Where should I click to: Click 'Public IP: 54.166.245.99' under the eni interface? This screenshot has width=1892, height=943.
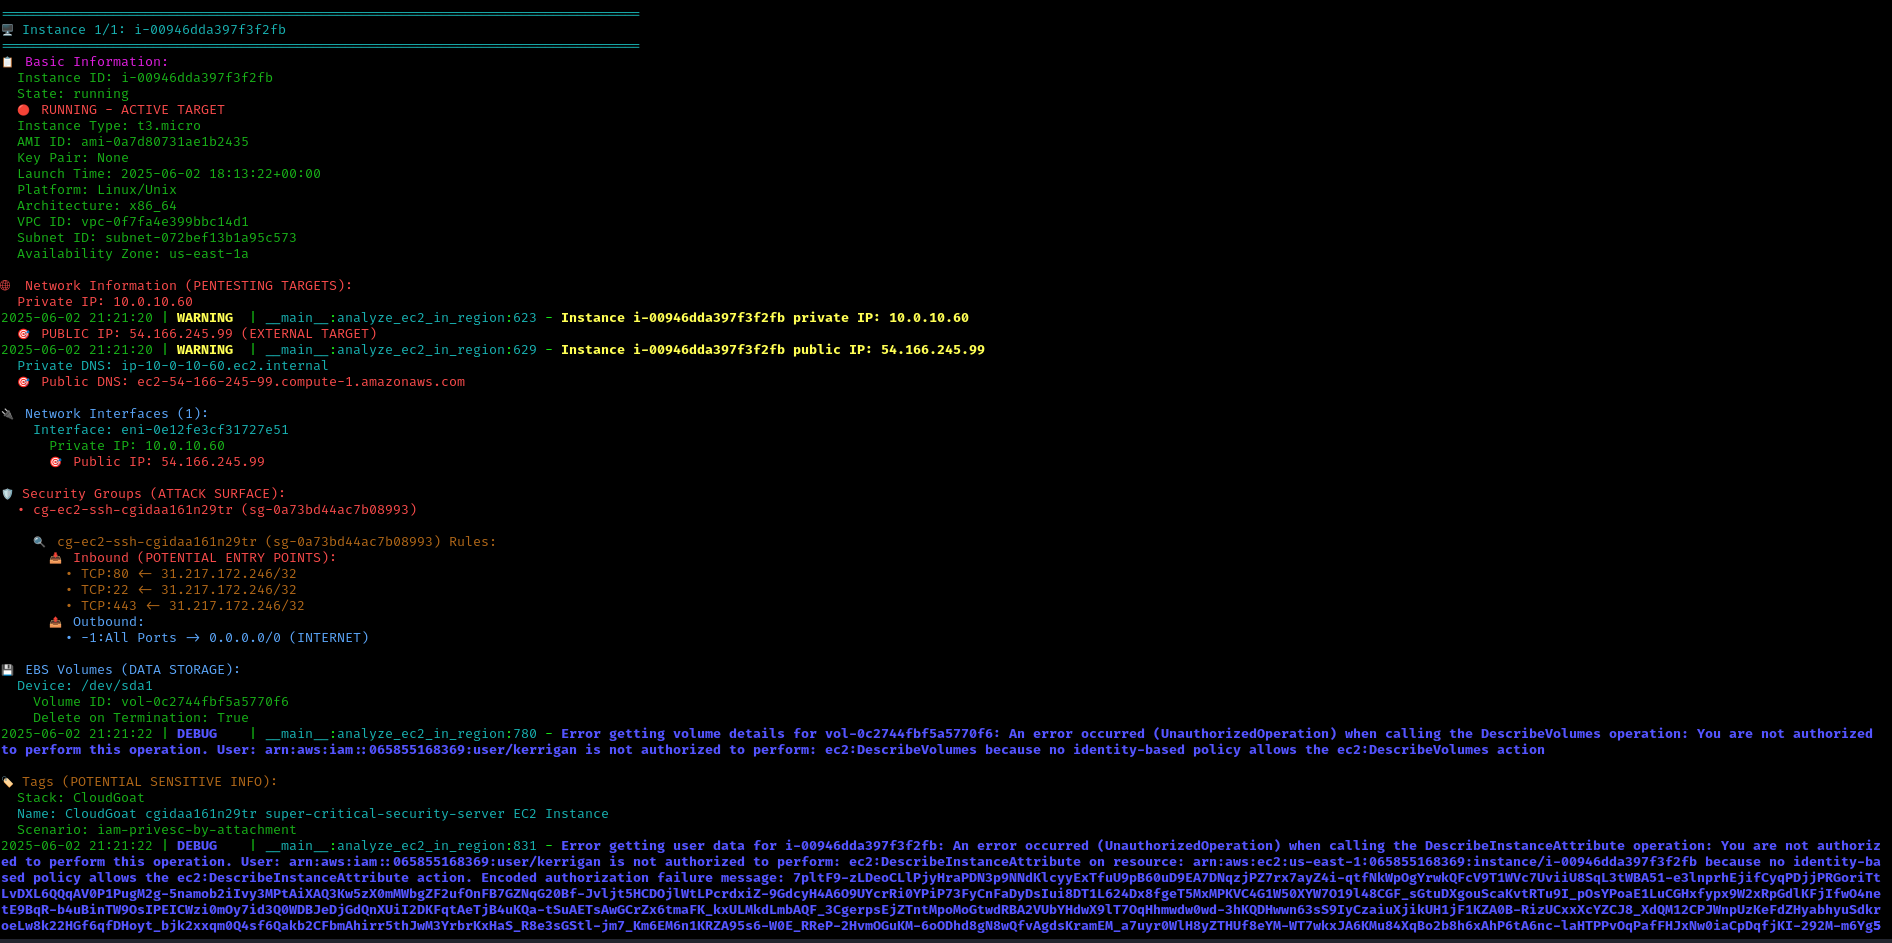[169, 462]
